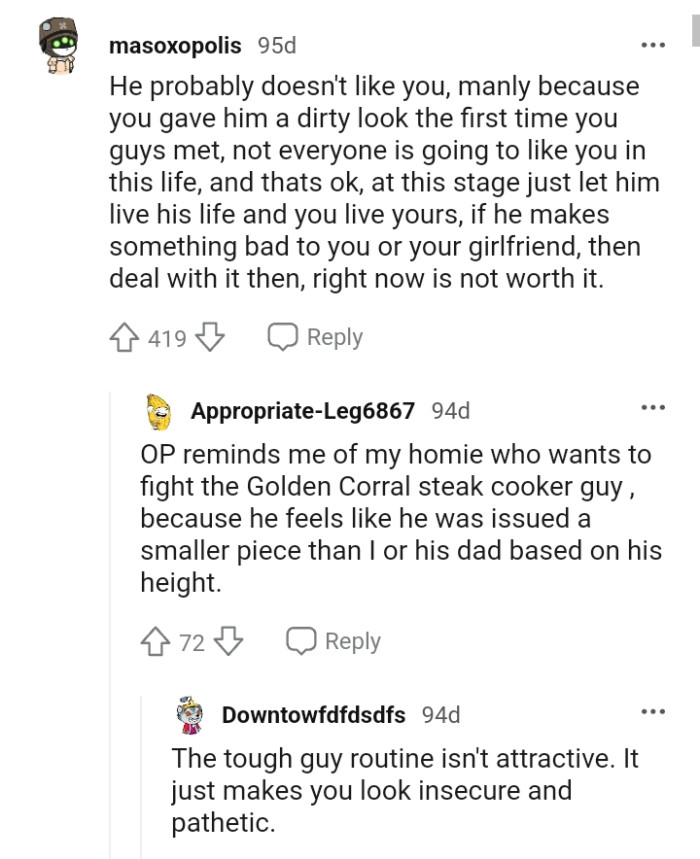Upvote Appropriate-Leg6867's comment
The width and height of the screenshot is (700, 859).
tap(154, 640)
